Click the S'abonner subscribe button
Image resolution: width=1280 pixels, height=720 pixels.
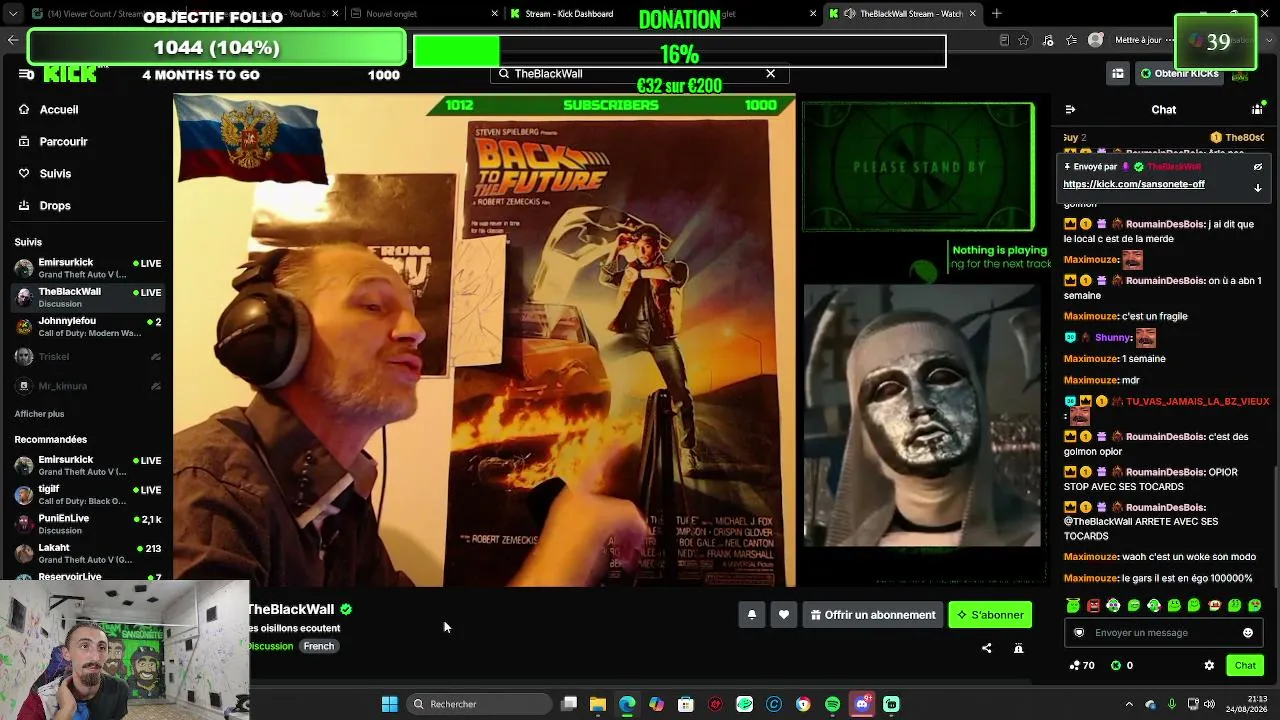[x=990, y=615]
